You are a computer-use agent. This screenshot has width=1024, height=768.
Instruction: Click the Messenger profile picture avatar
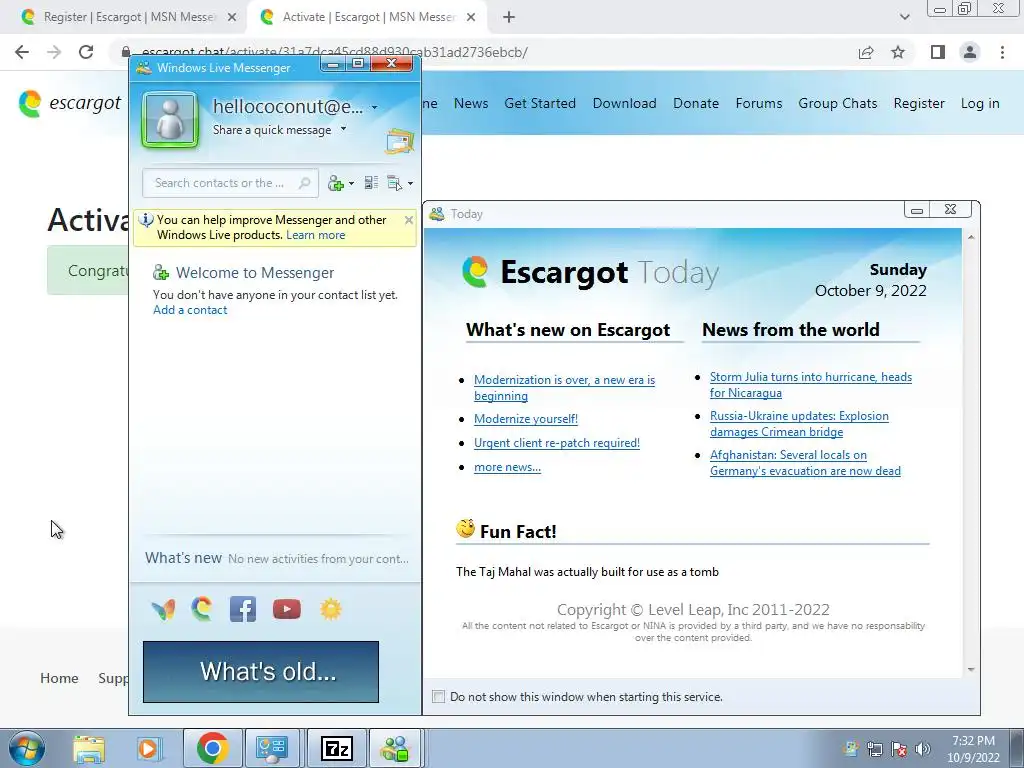tap(170, 120)
